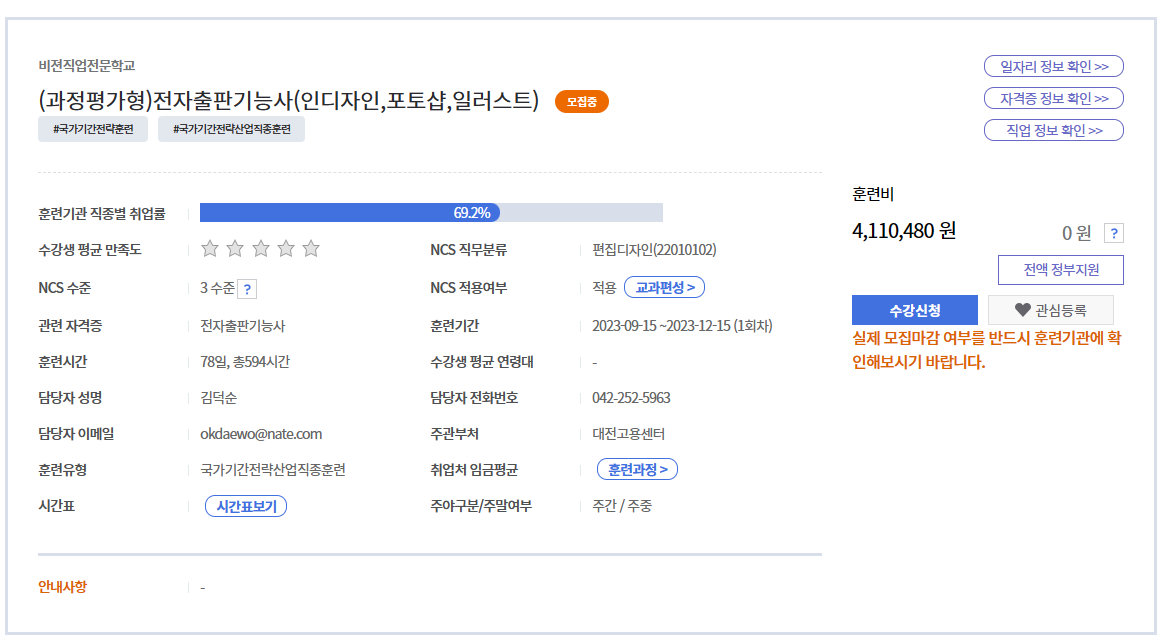
Task: Select the #국가기간전략훈련 tag
Action: tap(93, 129)
